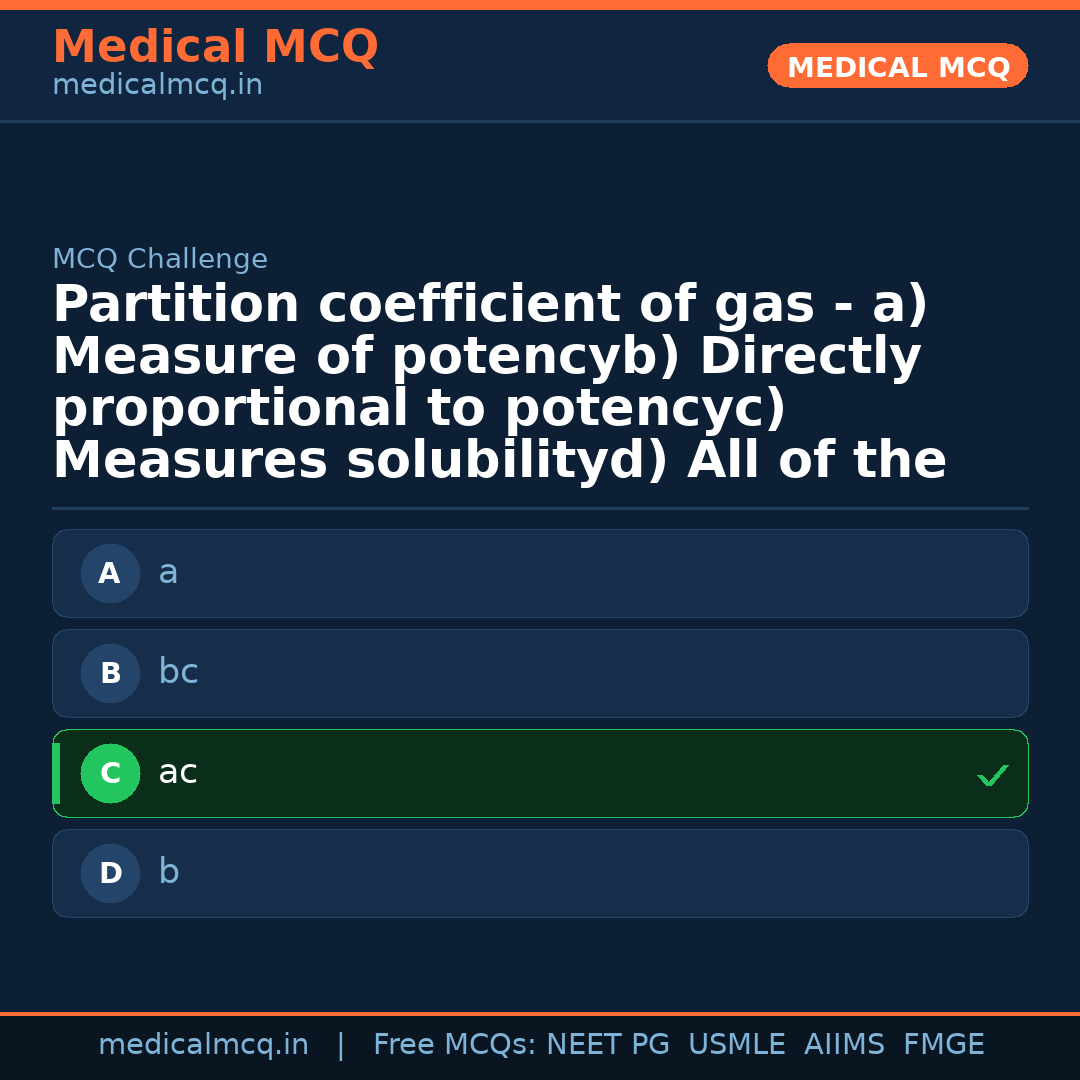Select the circular A option badge
This screenshot has height=1080, width=1080.
110,573
